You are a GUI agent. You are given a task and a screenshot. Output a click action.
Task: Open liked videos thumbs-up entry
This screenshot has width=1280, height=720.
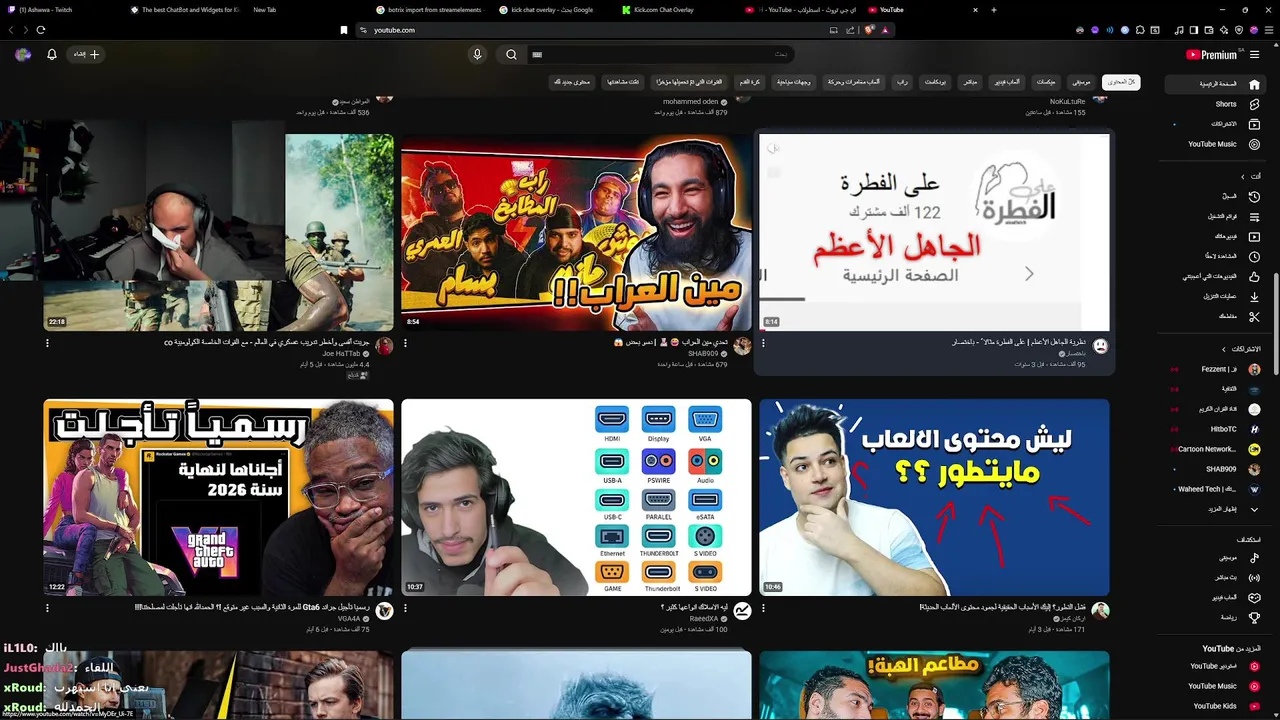[x=1254, y=277]
